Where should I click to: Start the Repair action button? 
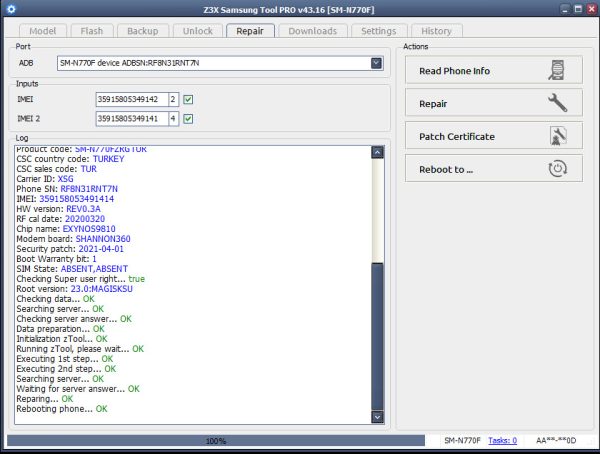click(x=494, y=103)
